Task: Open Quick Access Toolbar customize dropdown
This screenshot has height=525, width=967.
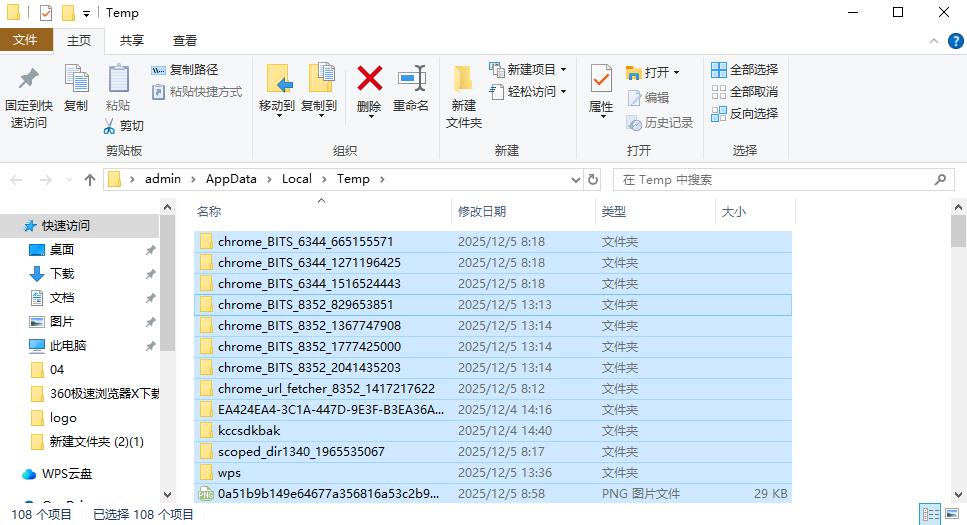Action: [x=86, y=13]
